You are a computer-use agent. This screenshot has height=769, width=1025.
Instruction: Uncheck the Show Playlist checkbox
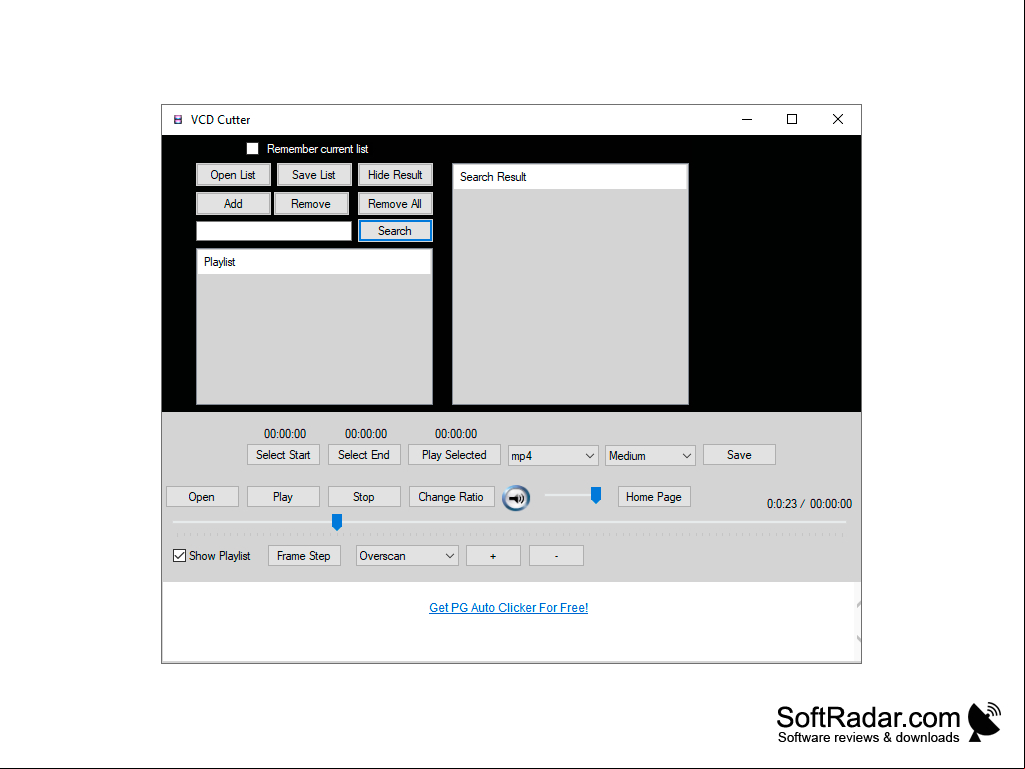[x=179, y=556]
